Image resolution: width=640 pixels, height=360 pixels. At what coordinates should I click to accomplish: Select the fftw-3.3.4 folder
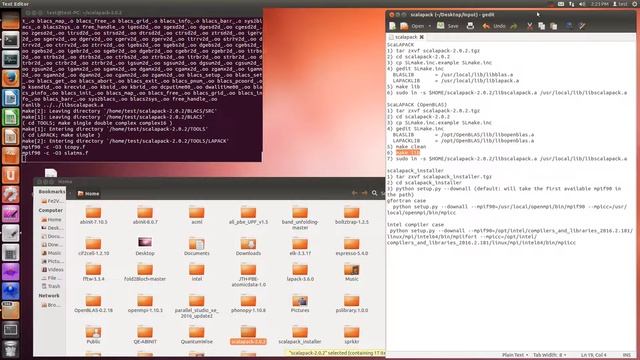click(93, 272)
